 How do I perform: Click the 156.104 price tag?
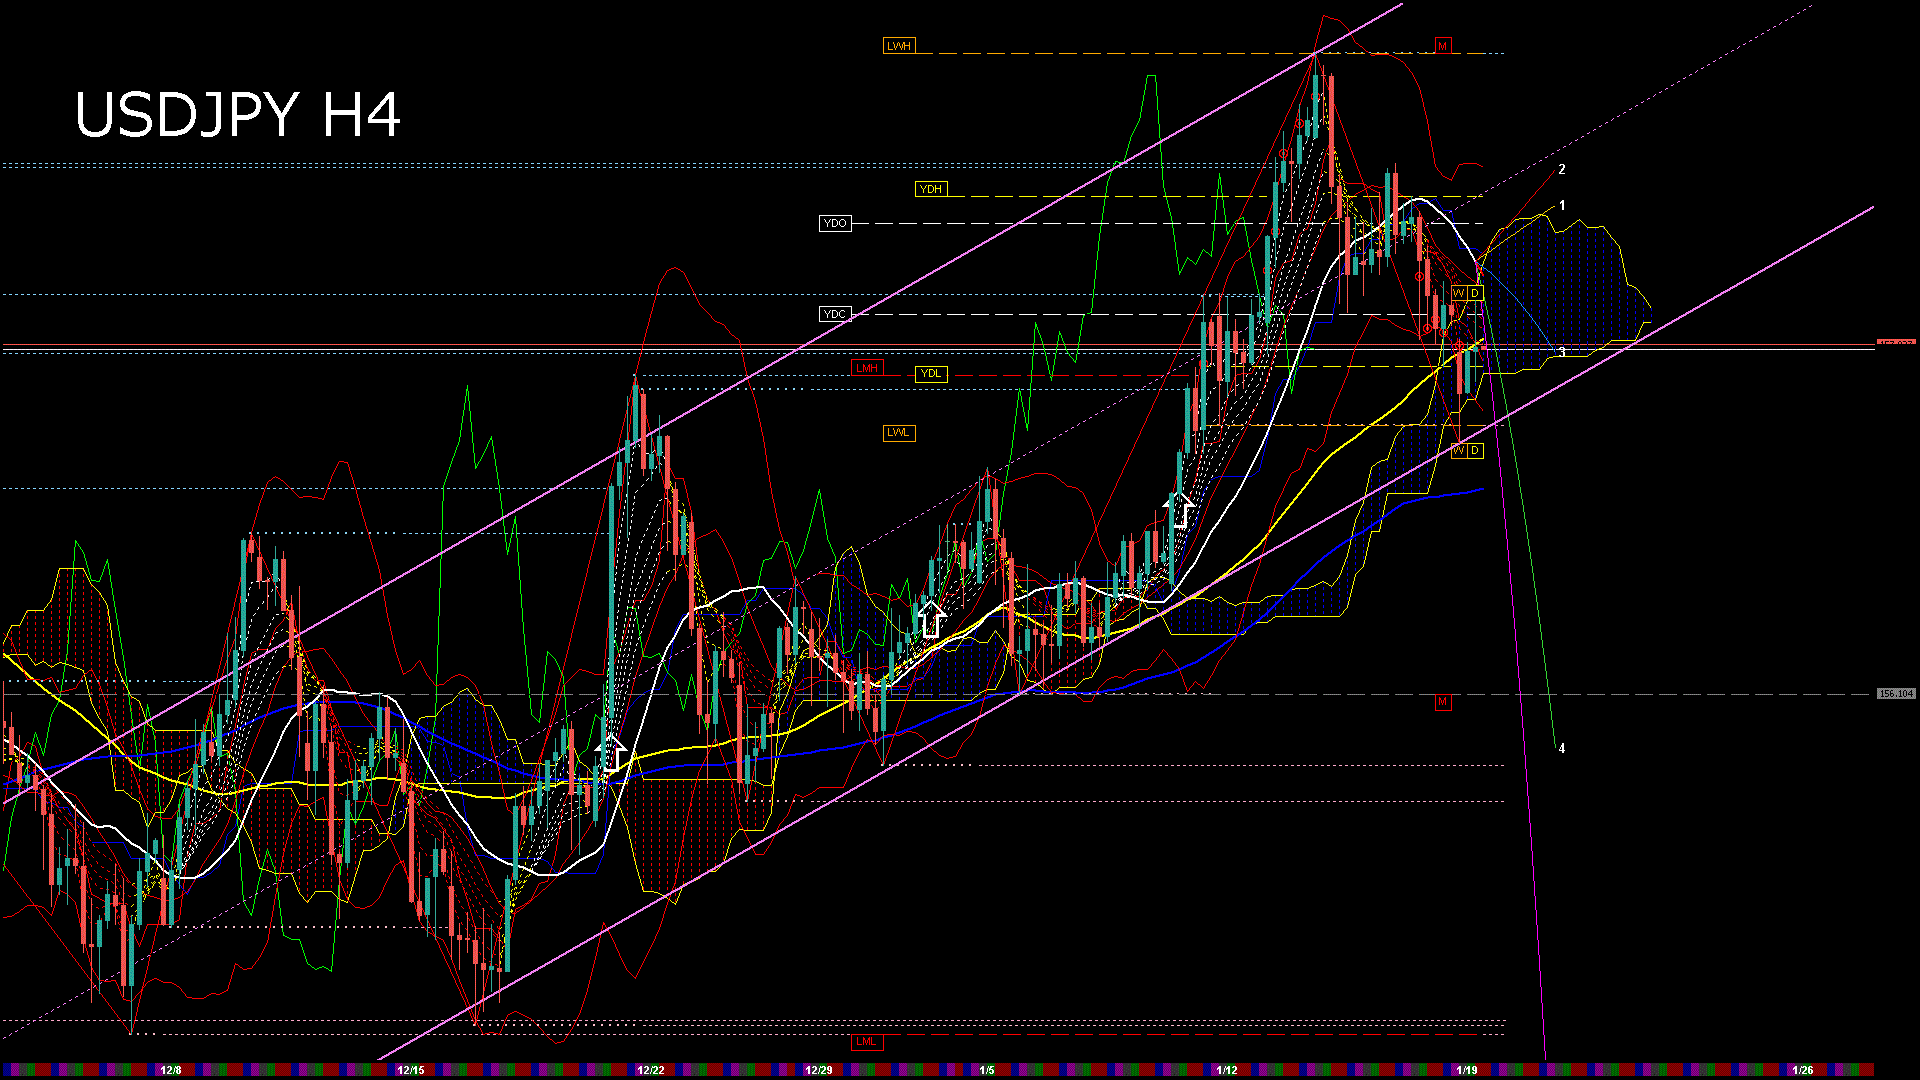(x=1895, y=693)
